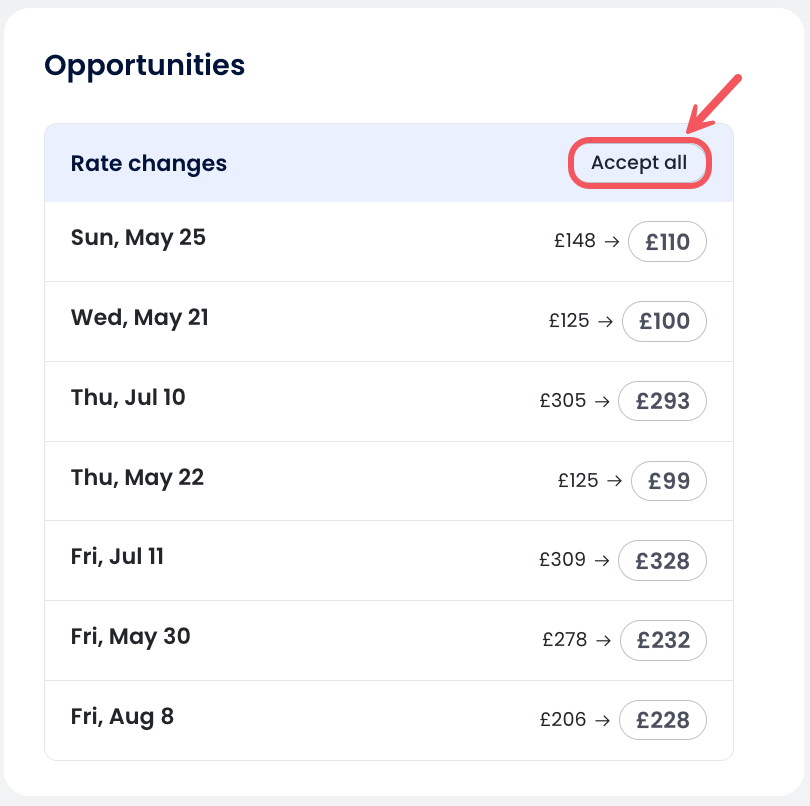The image size is (810, 806).
Task: Click the current £148 rate
Action: (x=575, y=241)
